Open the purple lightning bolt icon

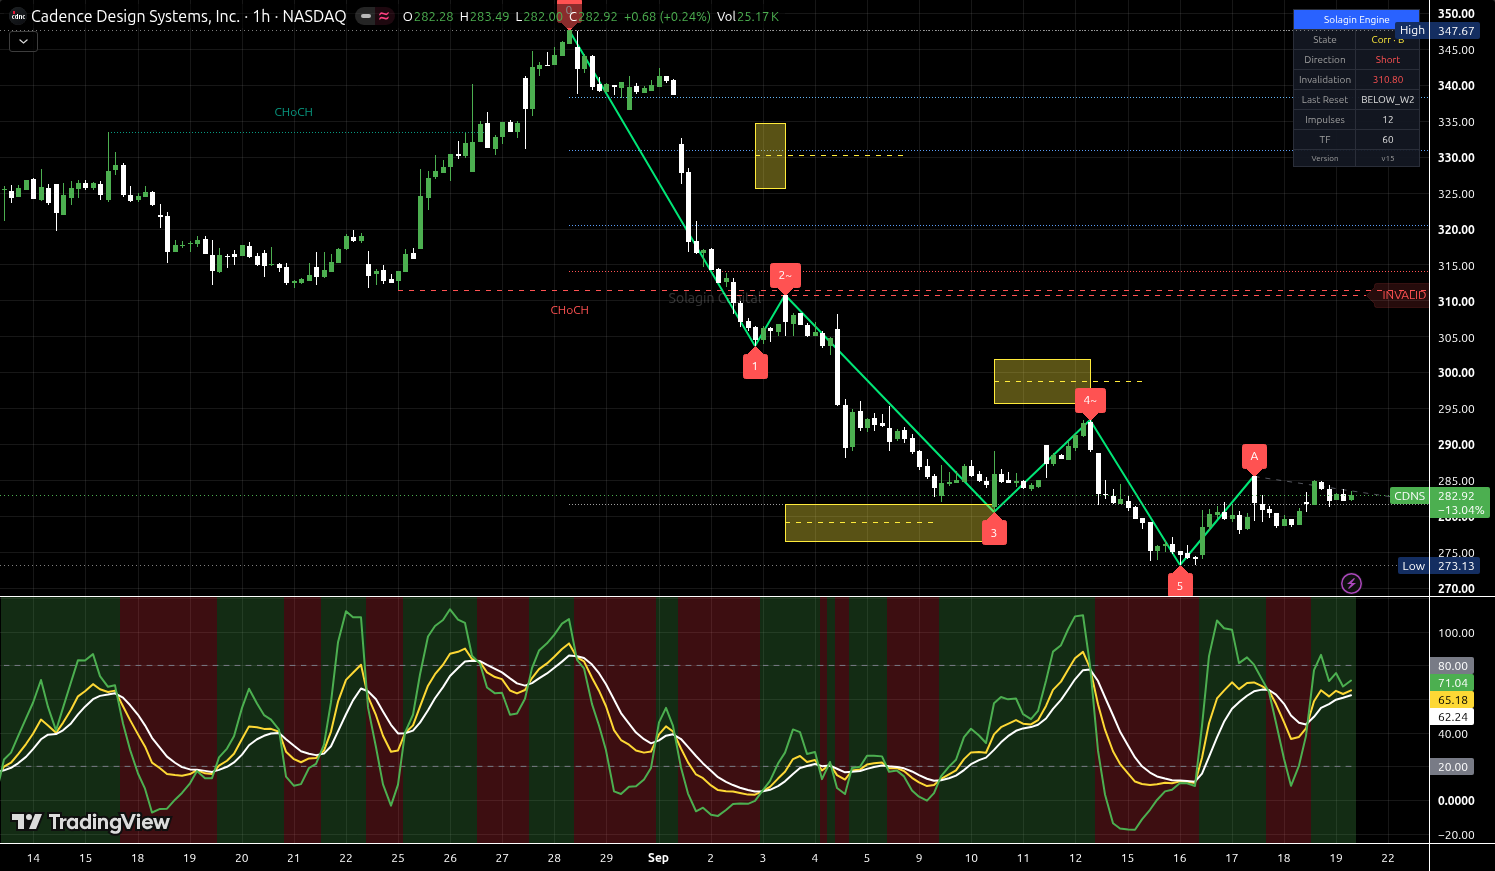click(1351, 583)
